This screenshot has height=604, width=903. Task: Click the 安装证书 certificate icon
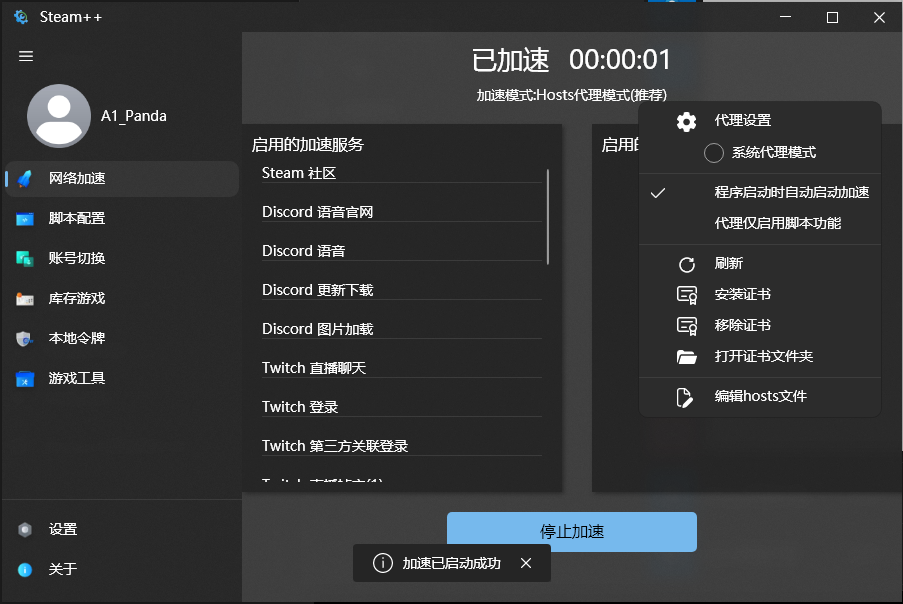tap(685, 294)
